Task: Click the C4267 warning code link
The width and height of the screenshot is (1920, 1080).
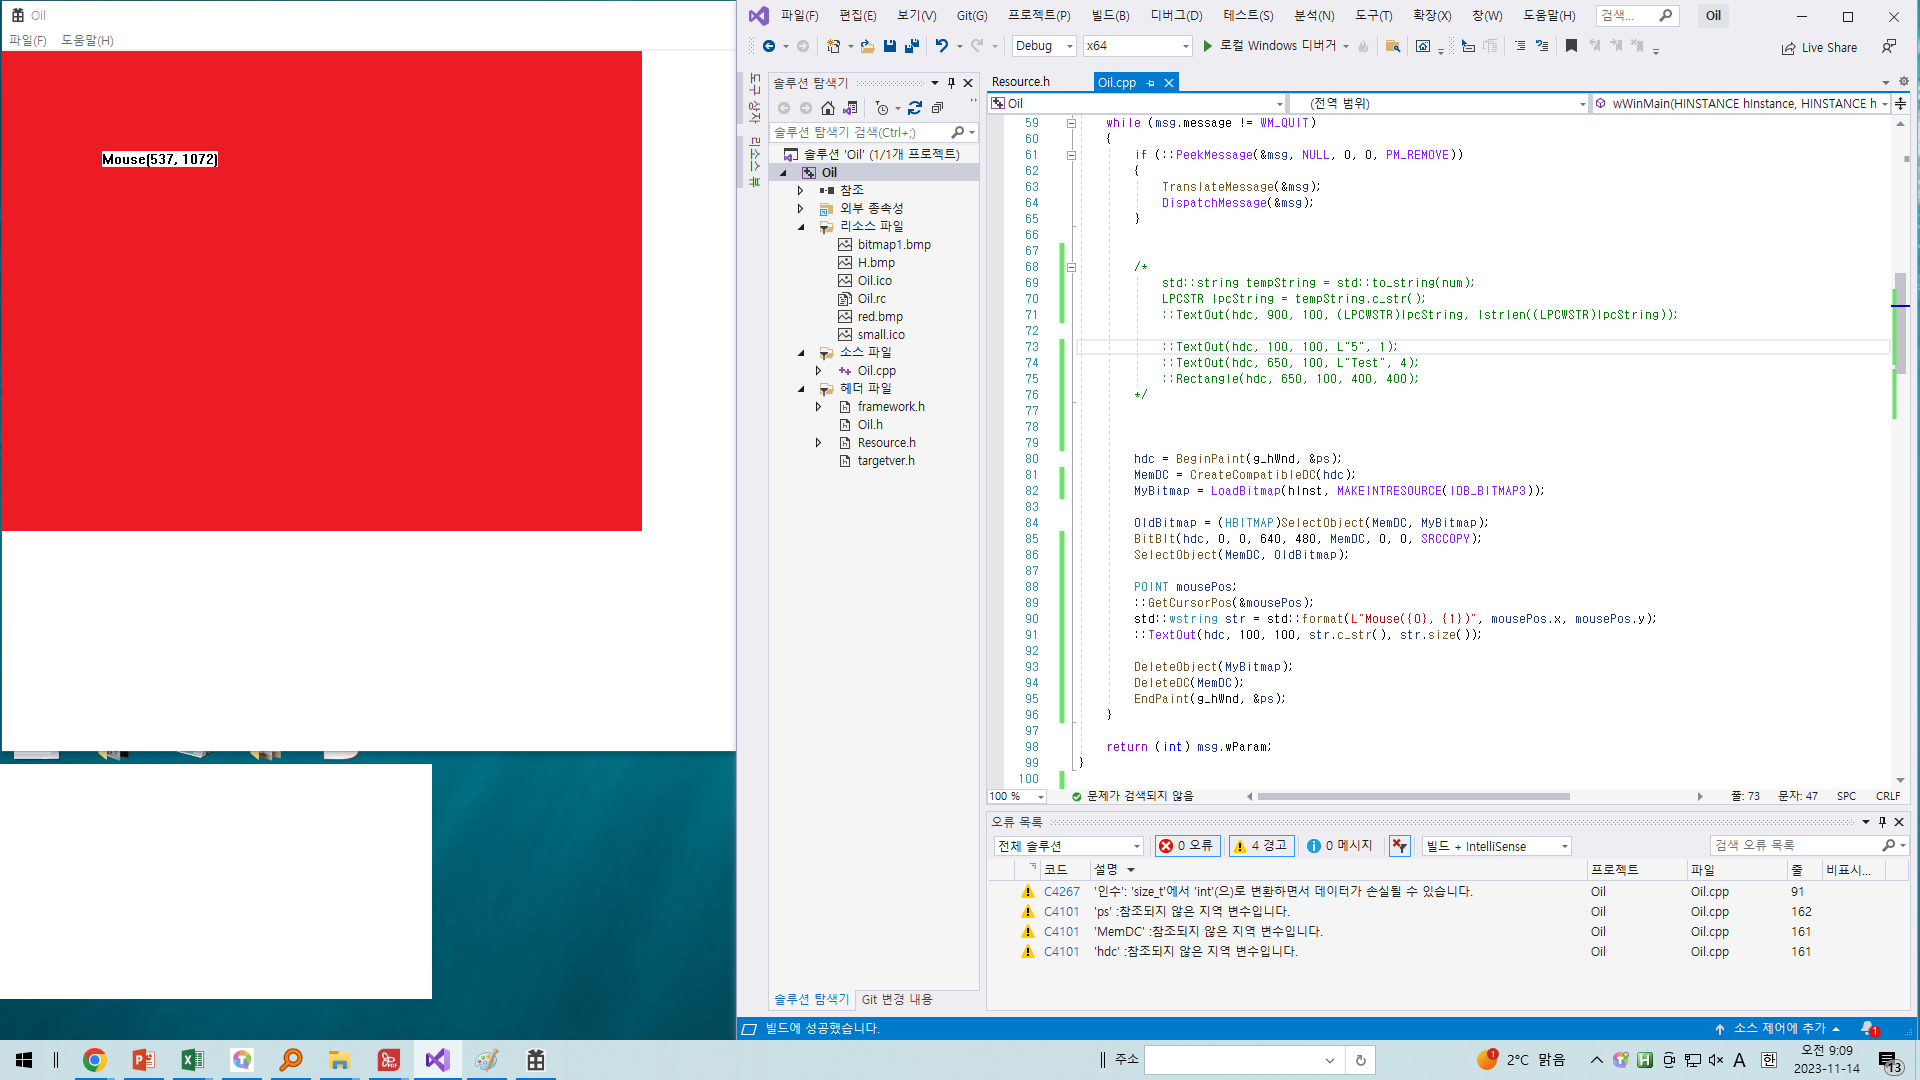Action: click(1062, 891)
